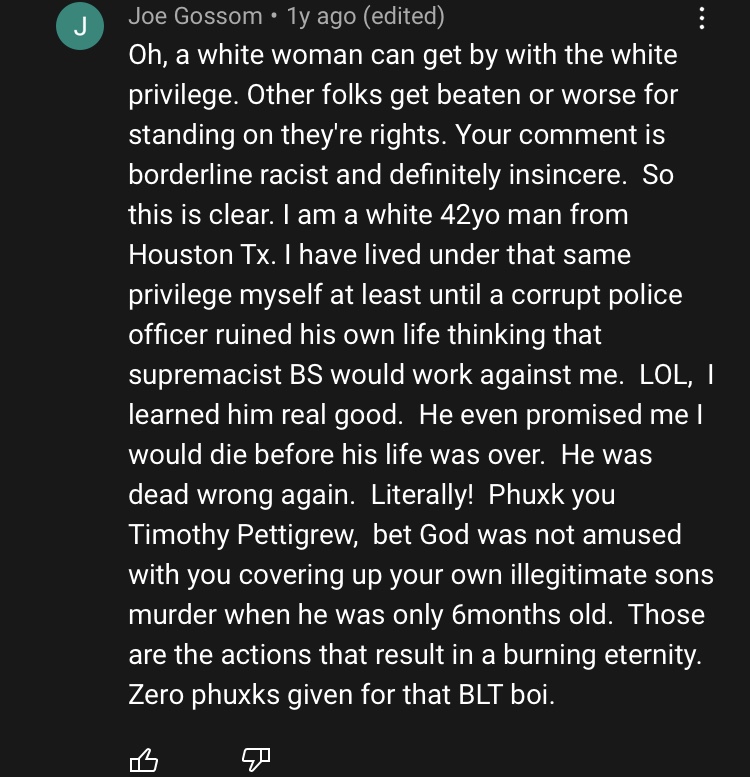Image resolution: width=750 pixels, height=777 pixels.
Task: Dislike the comment with thumbs down icon
Action: [x=256, y=759]
